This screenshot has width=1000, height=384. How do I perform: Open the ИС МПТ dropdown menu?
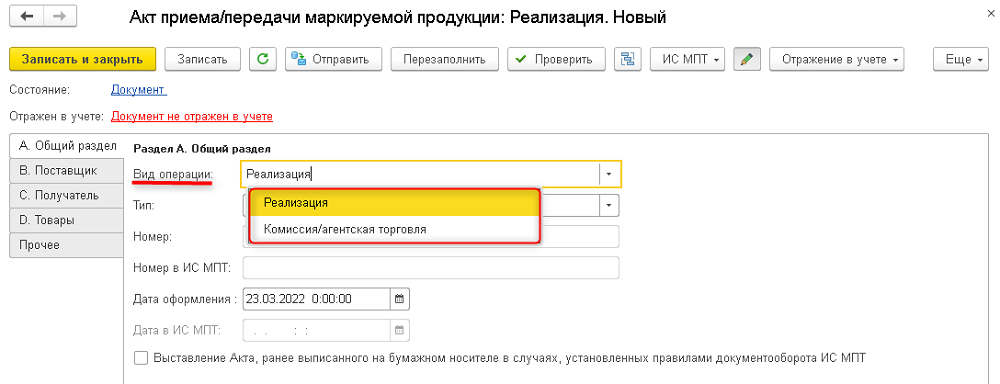688,59
